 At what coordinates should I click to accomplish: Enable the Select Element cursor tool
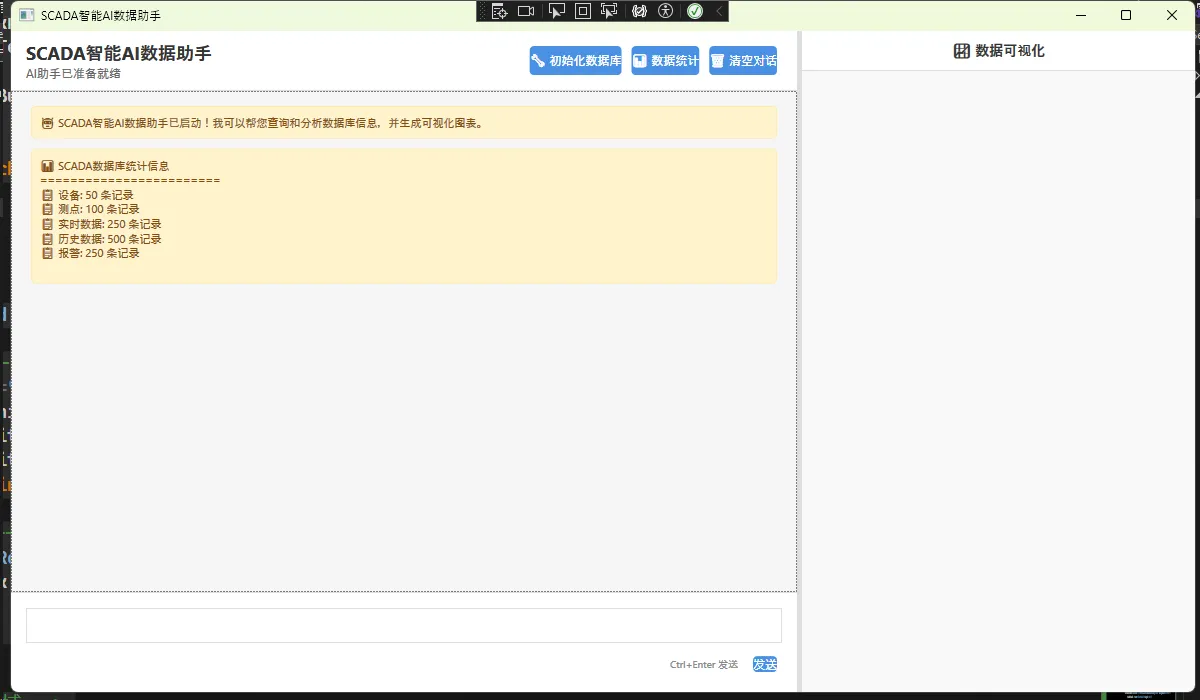(557, 11)
